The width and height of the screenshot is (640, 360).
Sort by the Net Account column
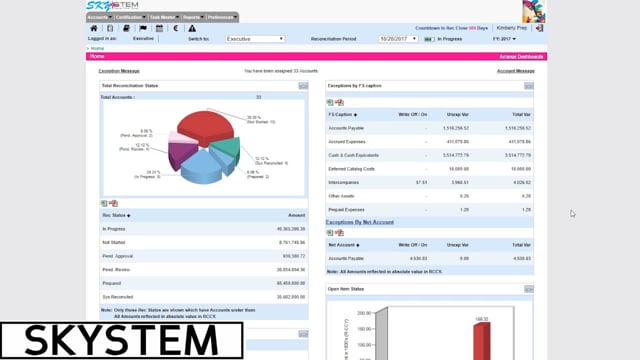click(x=344, y=245)
